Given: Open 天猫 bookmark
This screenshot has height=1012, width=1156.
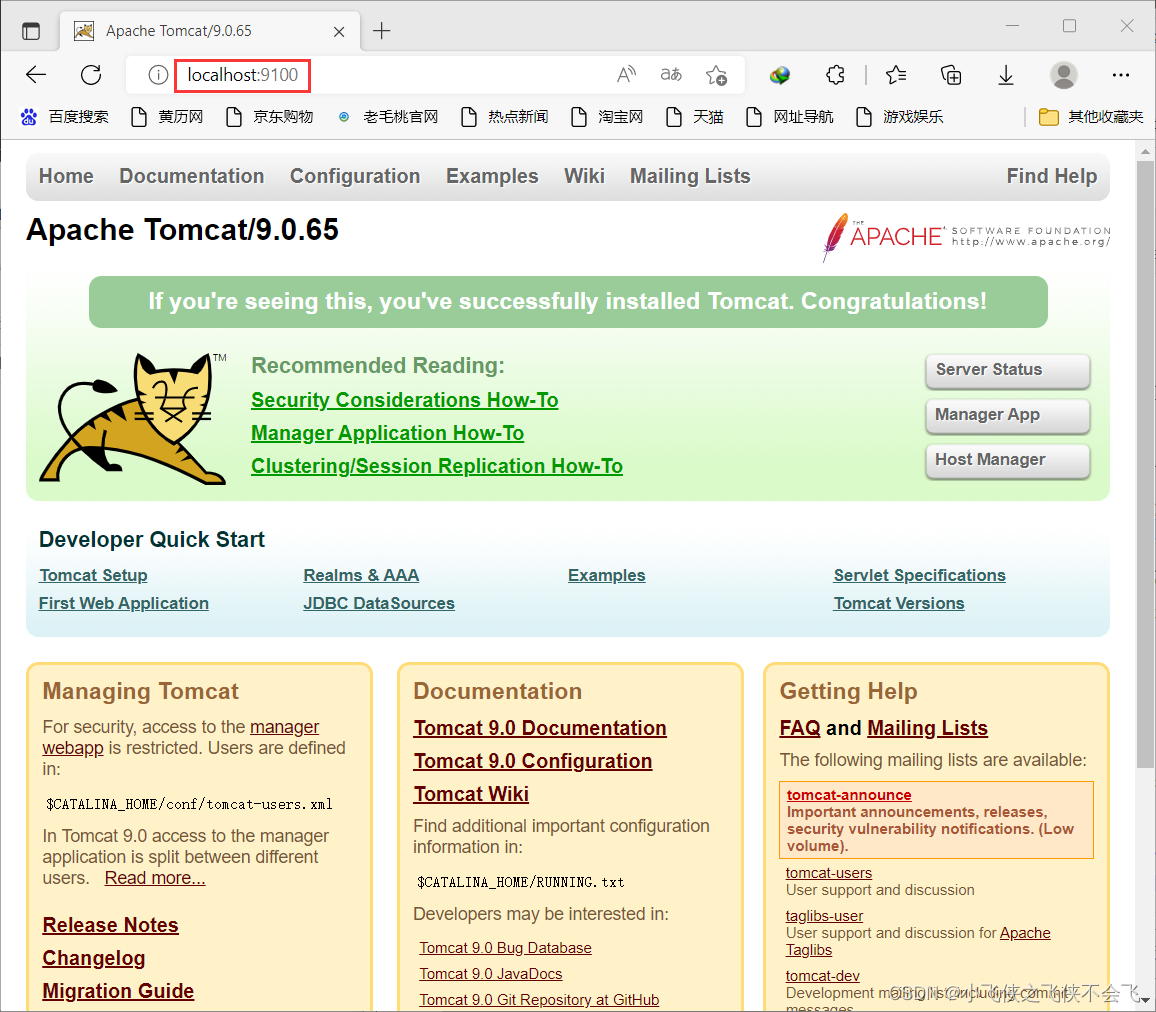Looking at the screenshot, I should pyautogui.click(x=694, y=116).
